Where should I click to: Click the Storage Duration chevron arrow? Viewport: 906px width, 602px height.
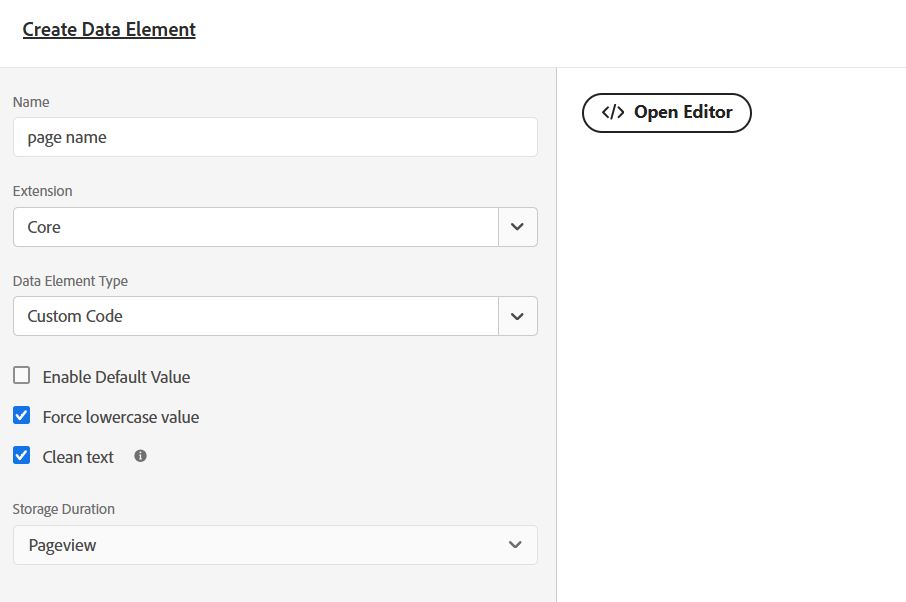click(x=515, y=545)
